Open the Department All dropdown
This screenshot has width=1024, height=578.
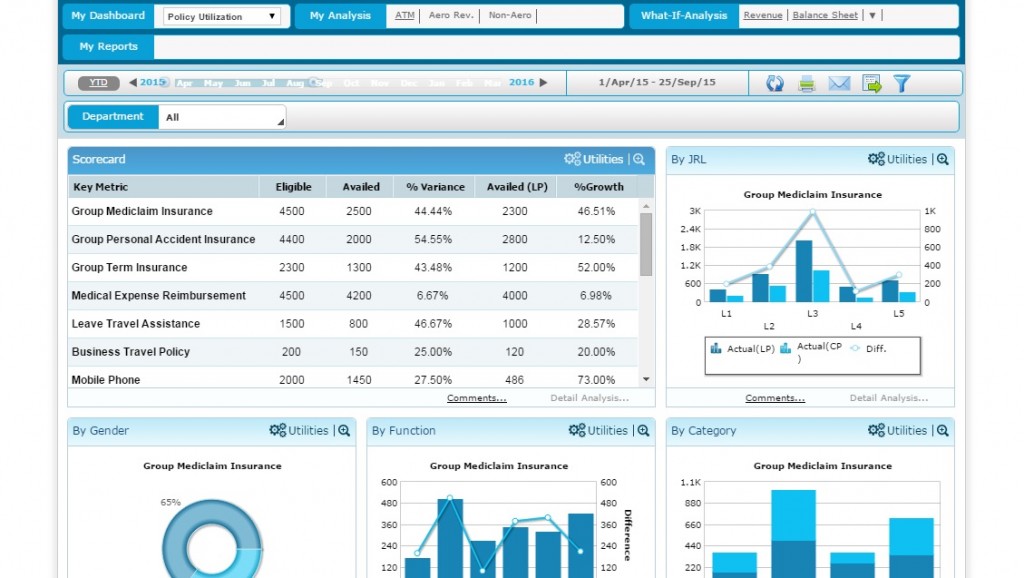pyautogui.click(x=222, y=118)
